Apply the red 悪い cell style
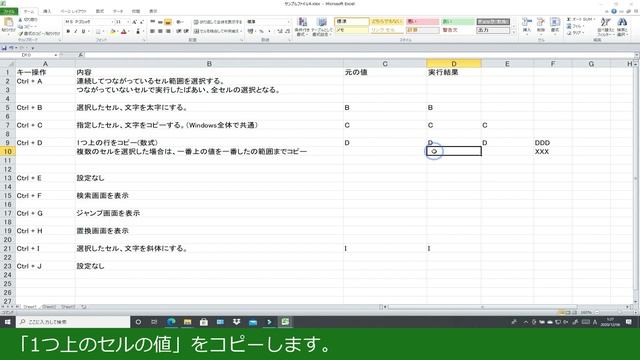The height and width of the screenshot is (360, 640). pos(422,22)
